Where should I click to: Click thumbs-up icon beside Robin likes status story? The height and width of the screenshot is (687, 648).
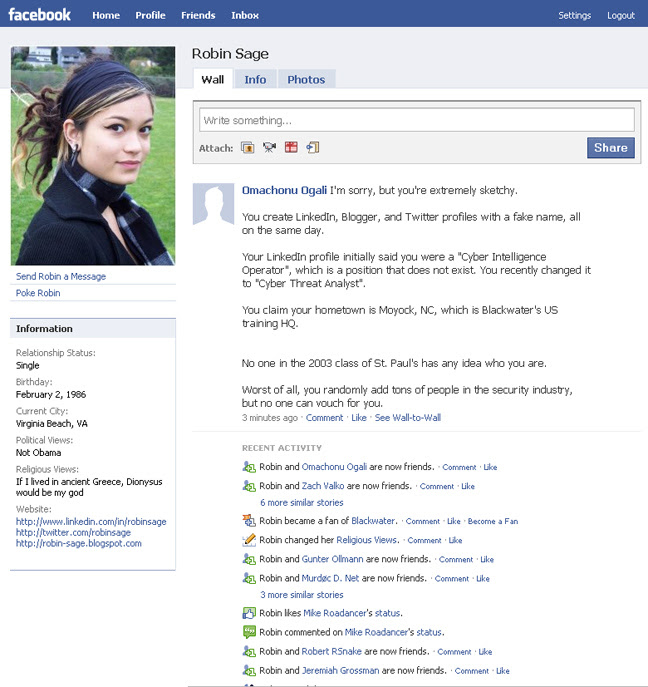click(249, 613)
